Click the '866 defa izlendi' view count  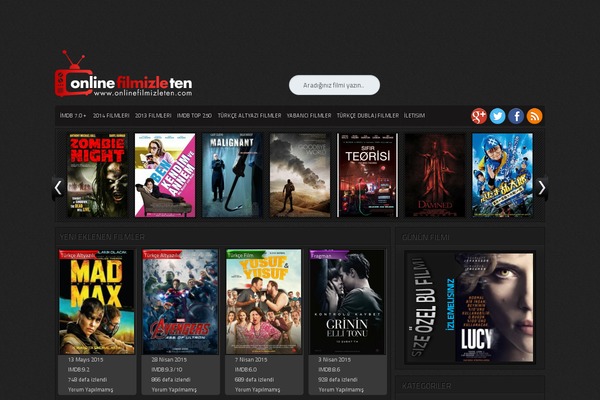coord(171,380)
